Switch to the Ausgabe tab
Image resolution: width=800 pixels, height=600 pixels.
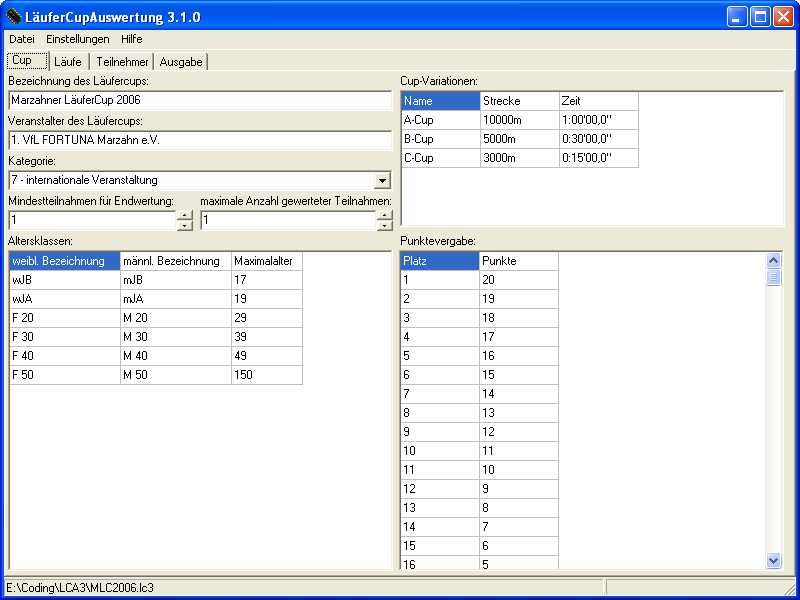181,62
